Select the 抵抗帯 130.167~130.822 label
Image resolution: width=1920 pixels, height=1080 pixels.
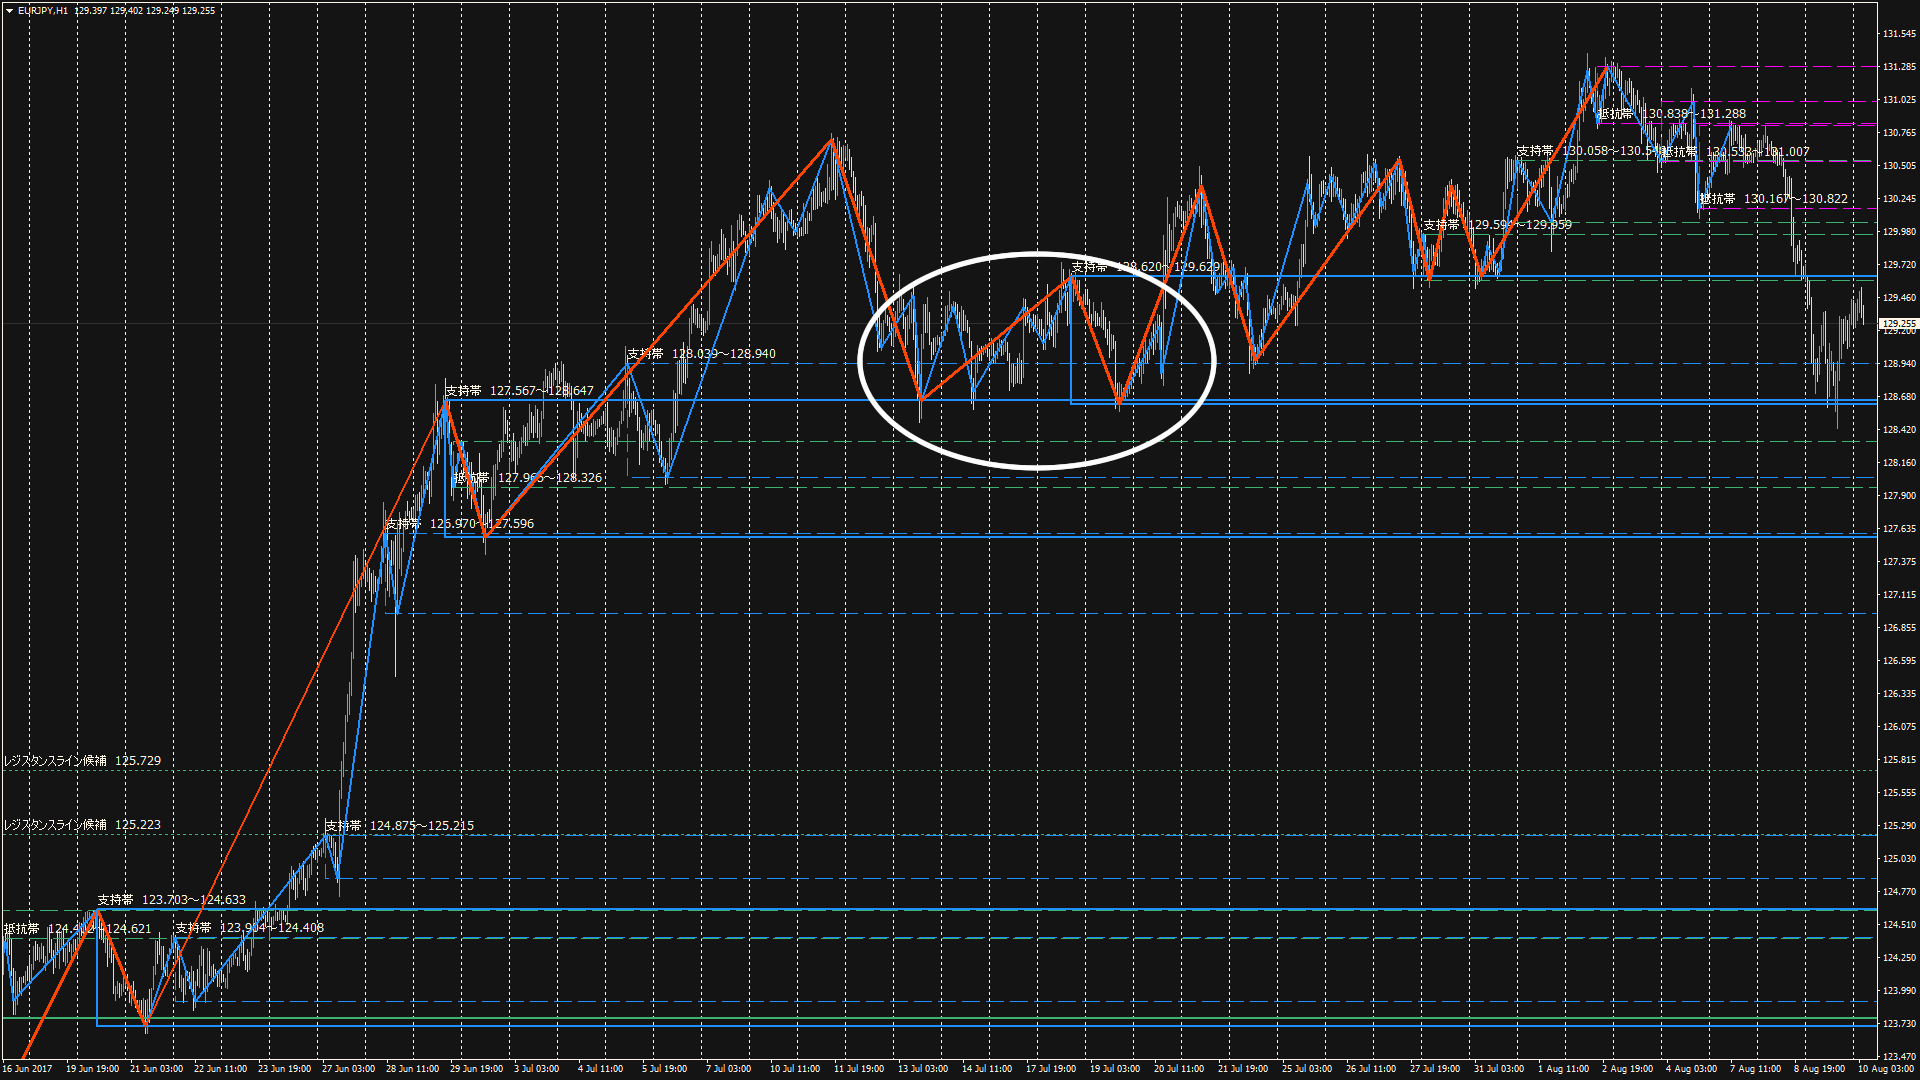click(x=1773, y=199)
